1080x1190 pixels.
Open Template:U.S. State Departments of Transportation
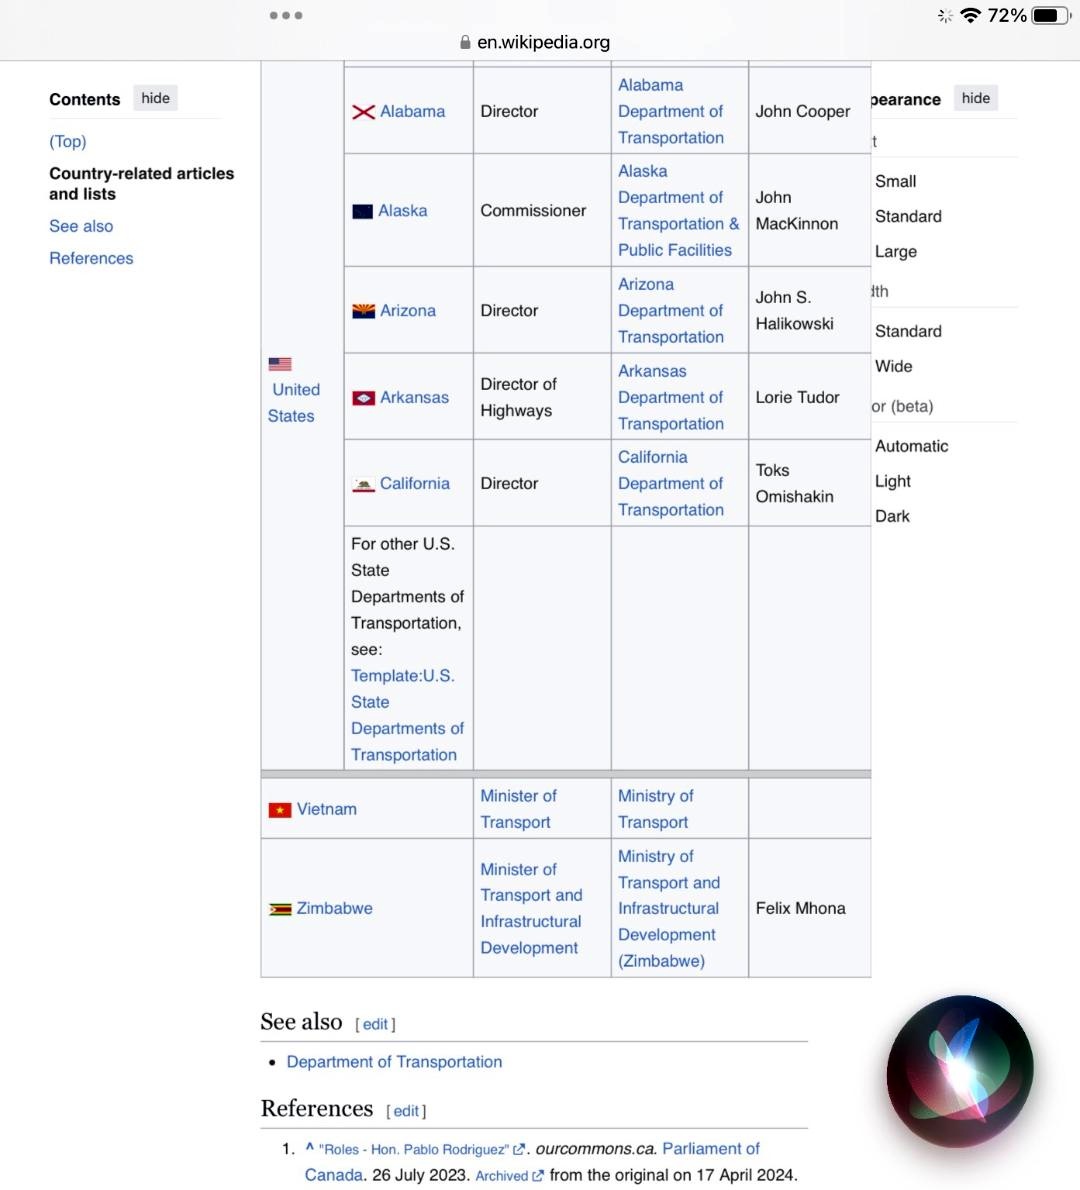click(407, 715)
